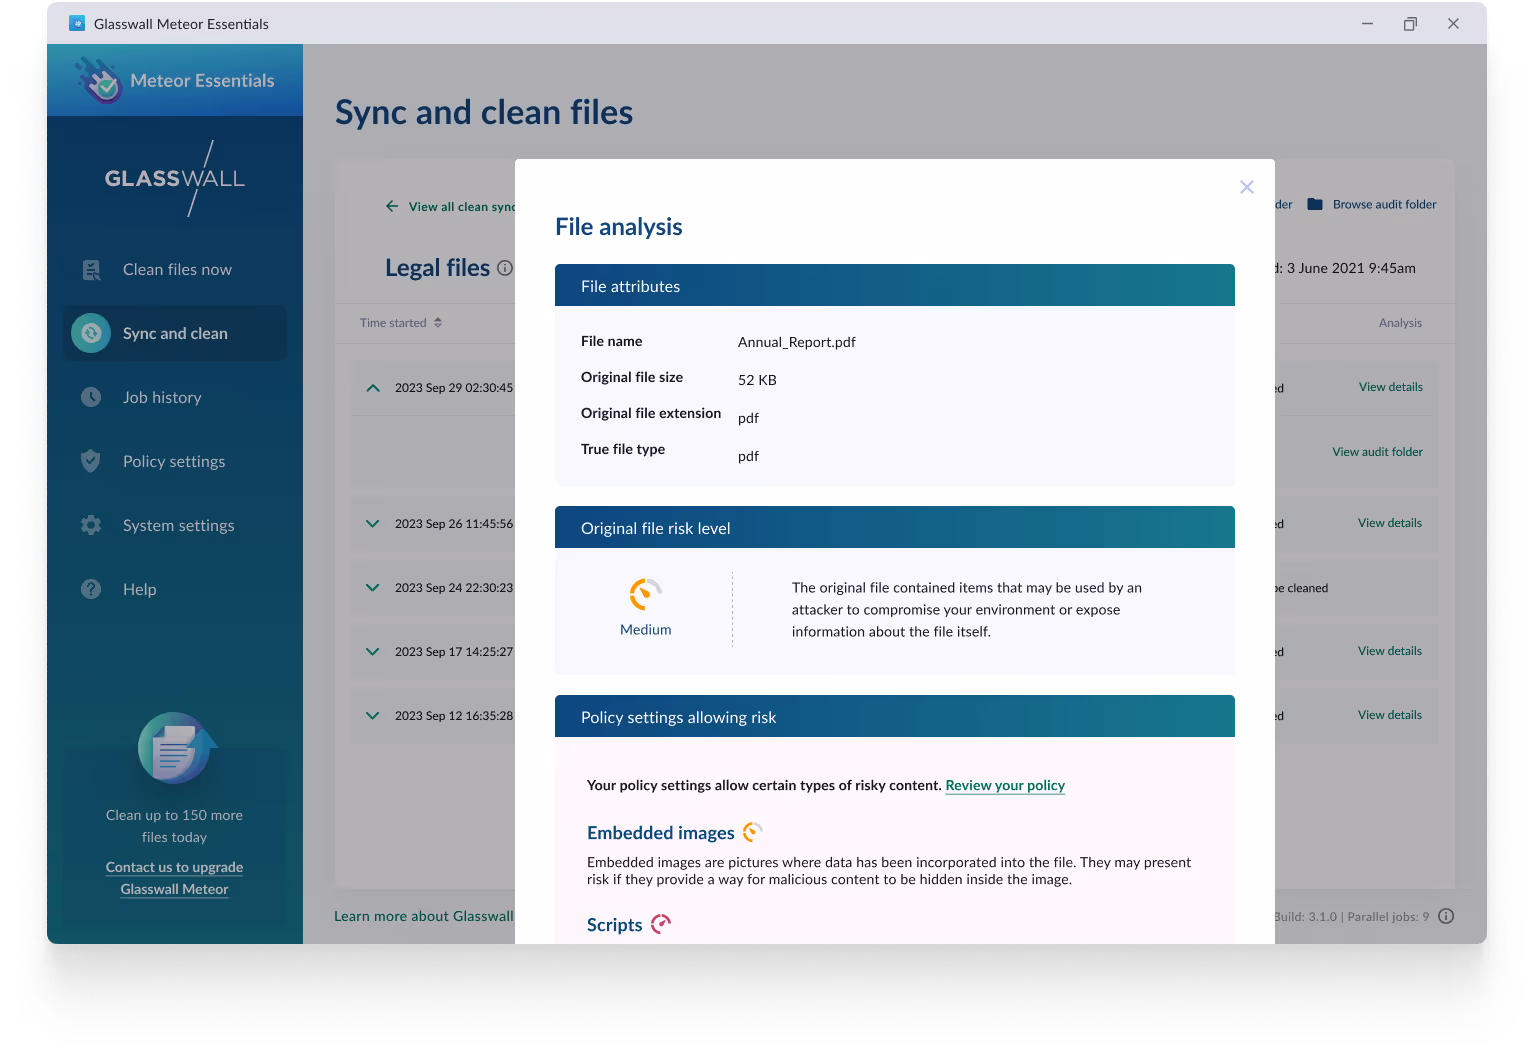Image resolution: width=1534 pixels, height=1056 pixels.
Task: Click the back arrow beside View all clean sync
Action: [392, 206]
